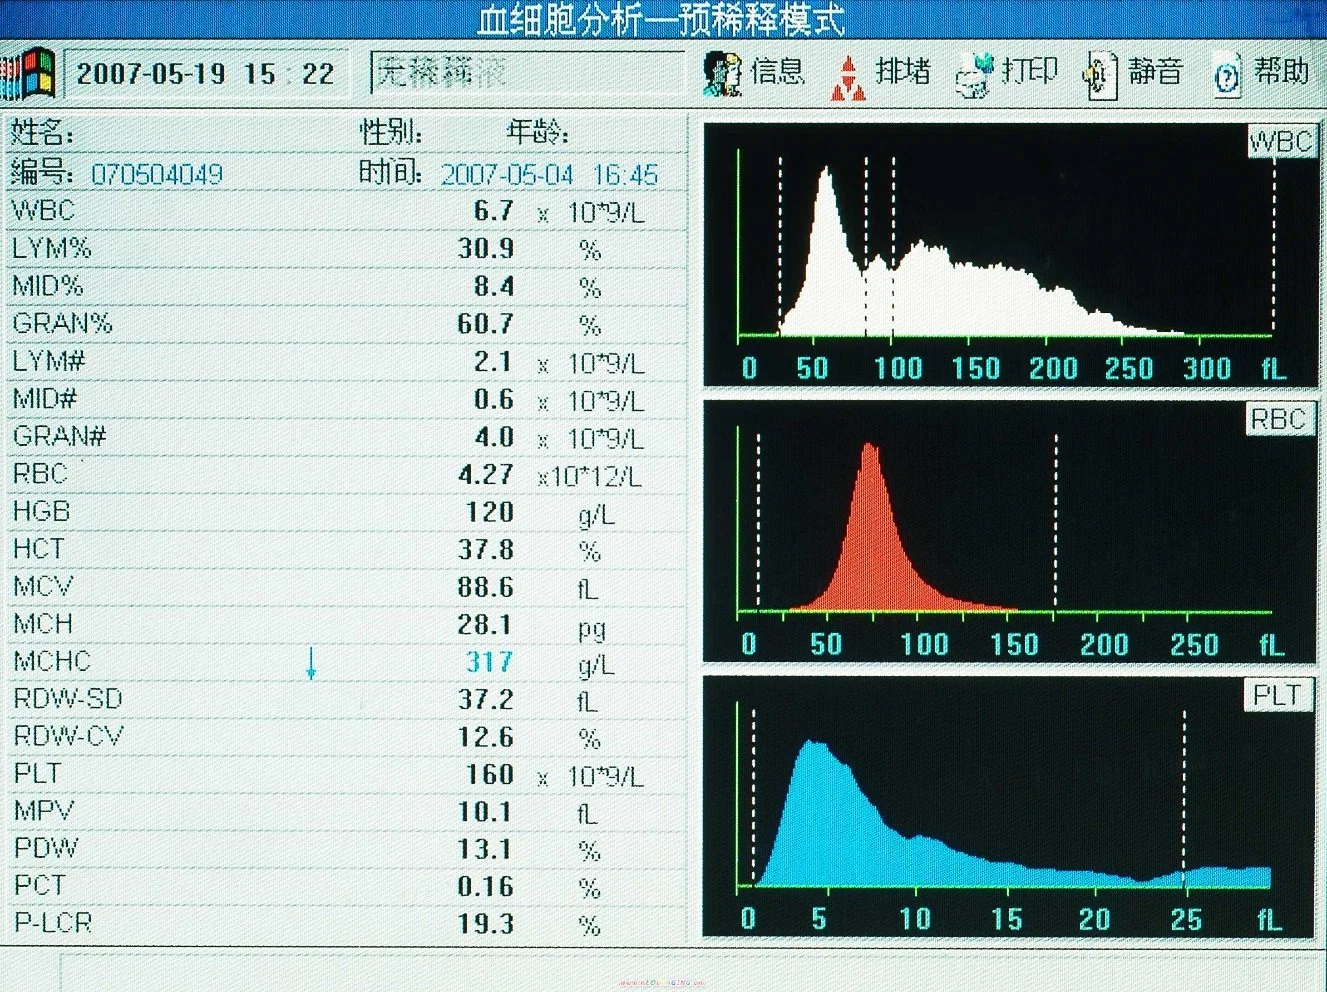Click the 编号 sample number label
The width and height of the screenshot is (1327, 992).
(42, 173)
